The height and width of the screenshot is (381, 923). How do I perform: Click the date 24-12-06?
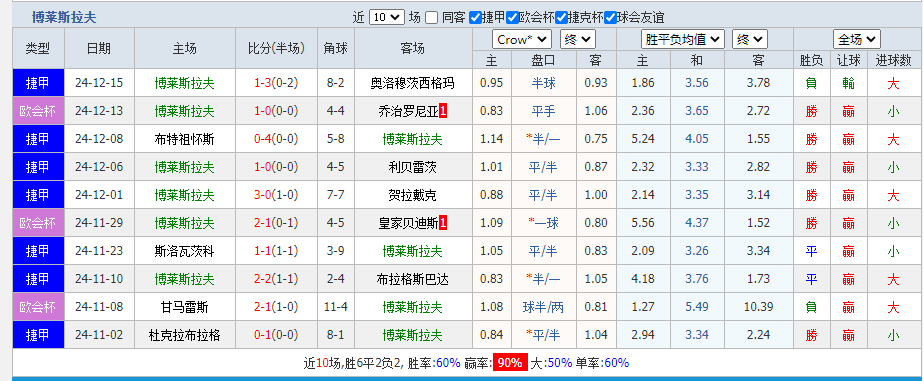99,167
